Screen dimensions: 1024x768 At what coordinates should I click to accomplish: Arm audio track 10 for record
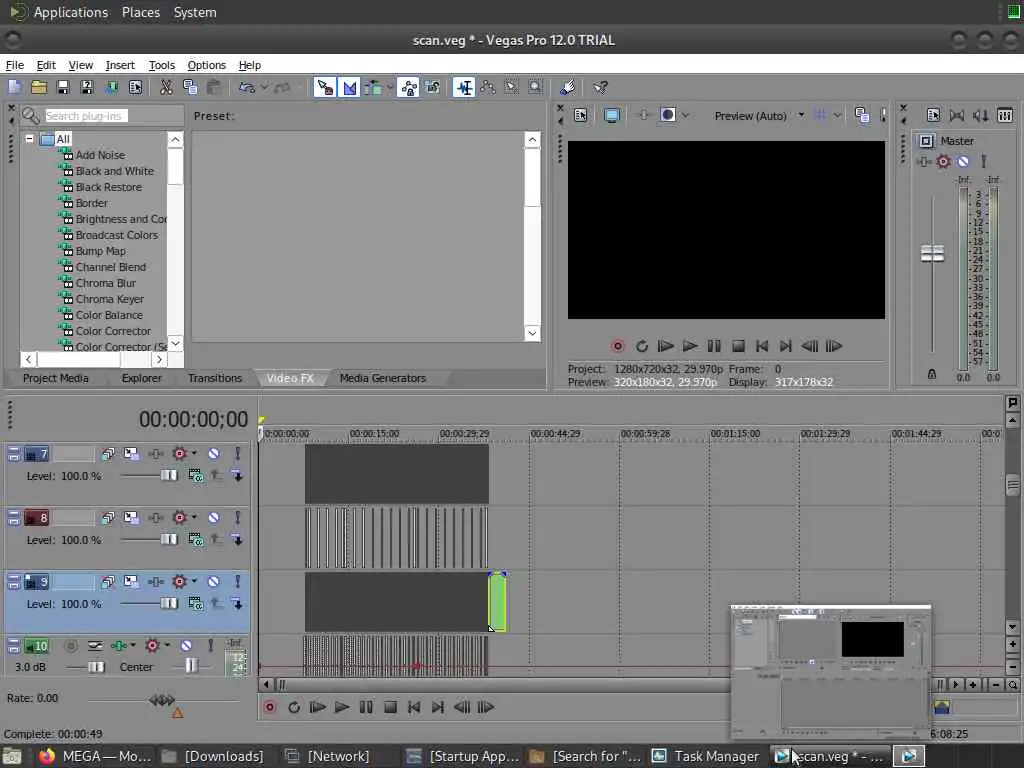(71, 646)
